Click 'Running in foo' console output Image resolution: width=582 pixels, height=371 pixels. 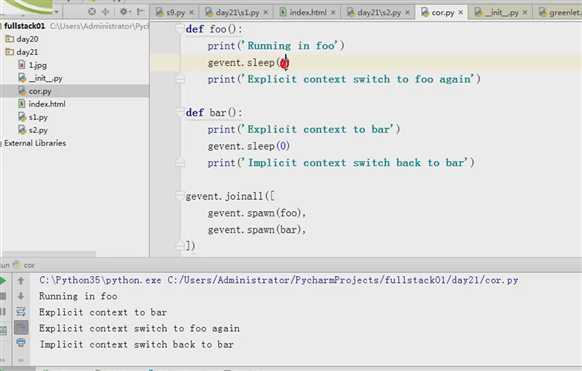click(x=78, y=296)
